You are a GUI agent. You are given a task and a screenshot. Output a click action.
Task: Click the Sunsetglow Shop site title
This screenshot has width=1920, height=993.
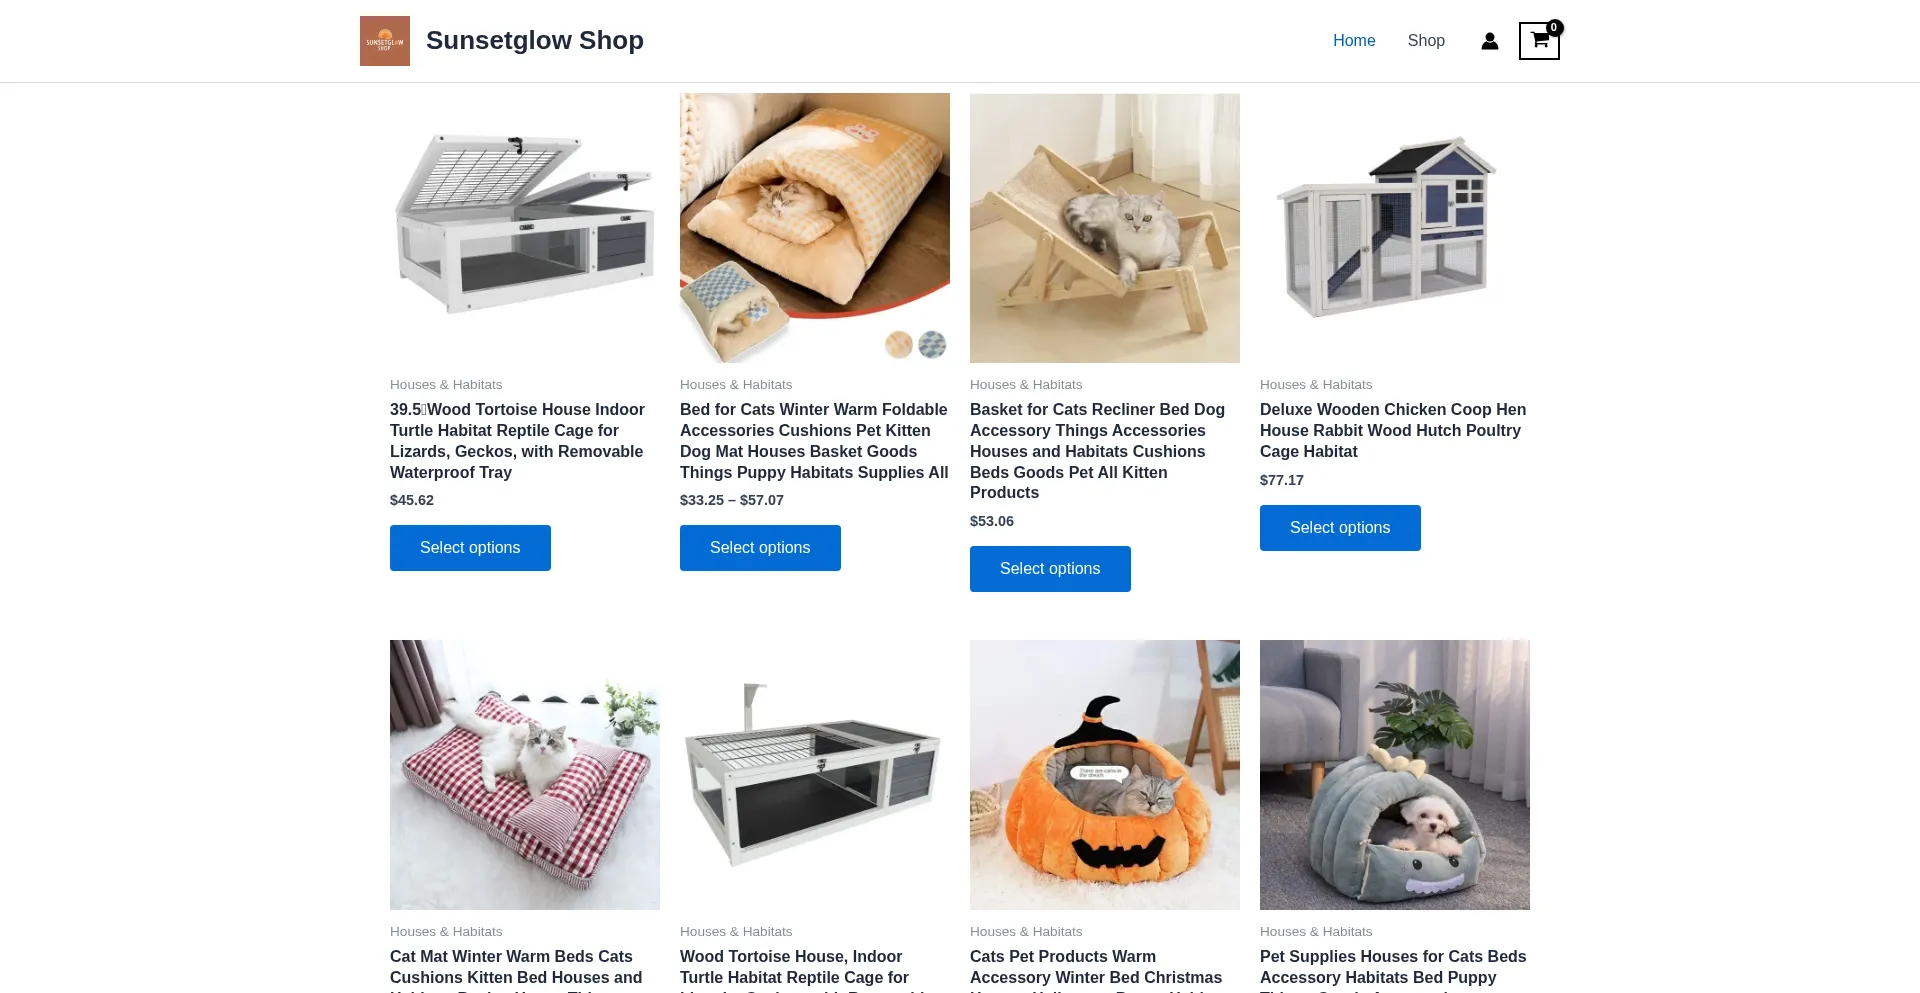click(535, 41)
